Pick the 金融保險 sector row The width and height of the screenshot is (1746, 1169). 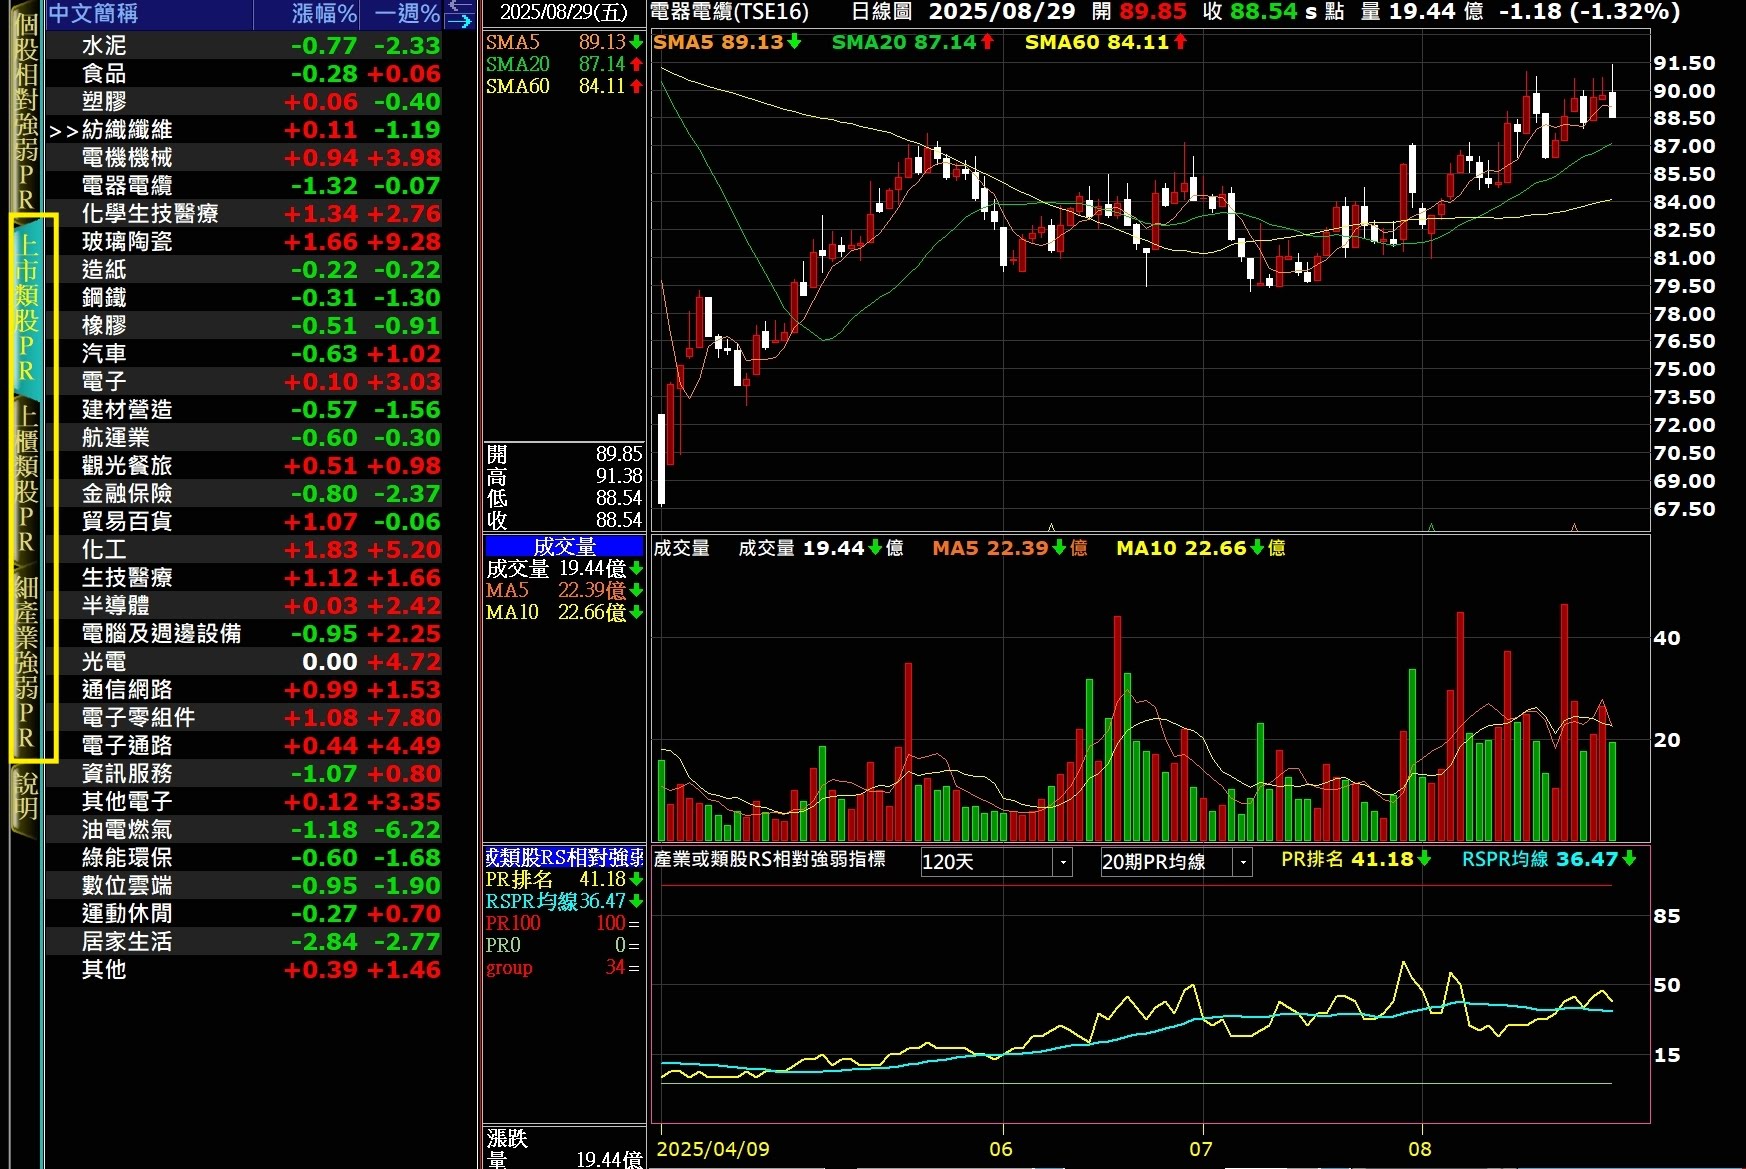click(127, 494)
